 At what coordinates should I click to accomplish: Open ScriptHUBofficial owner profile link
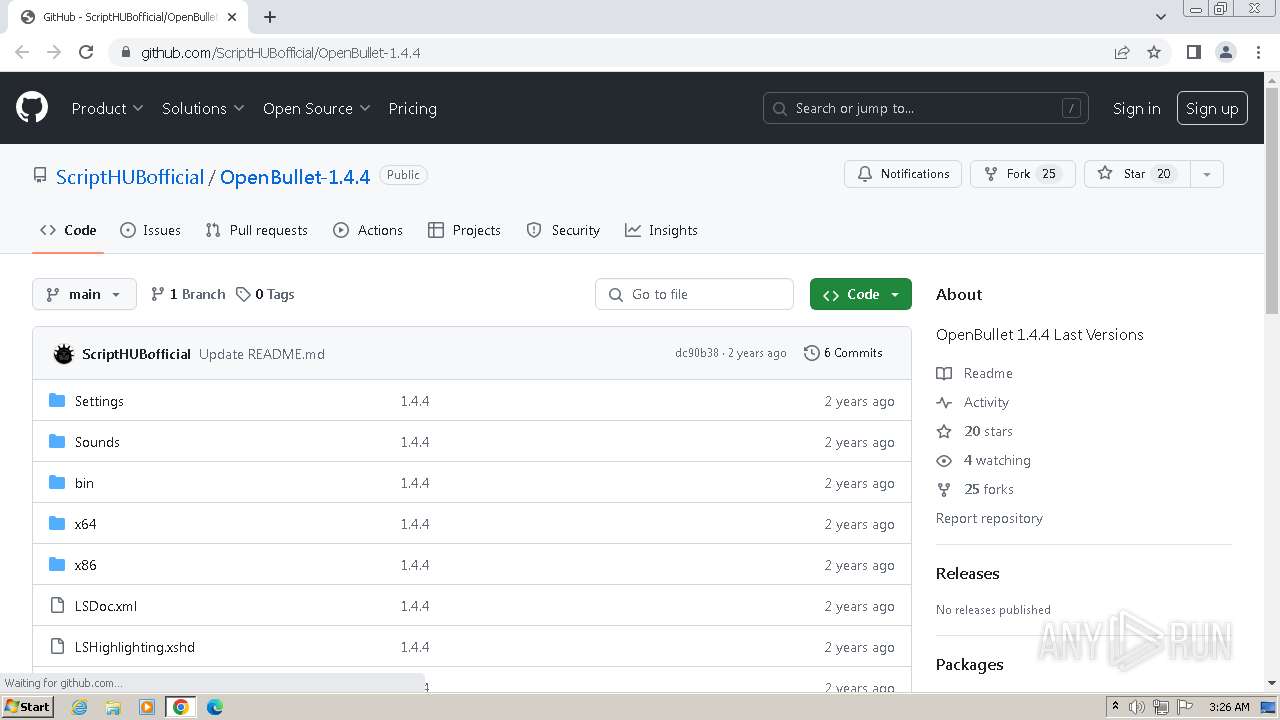pos(130,177)
